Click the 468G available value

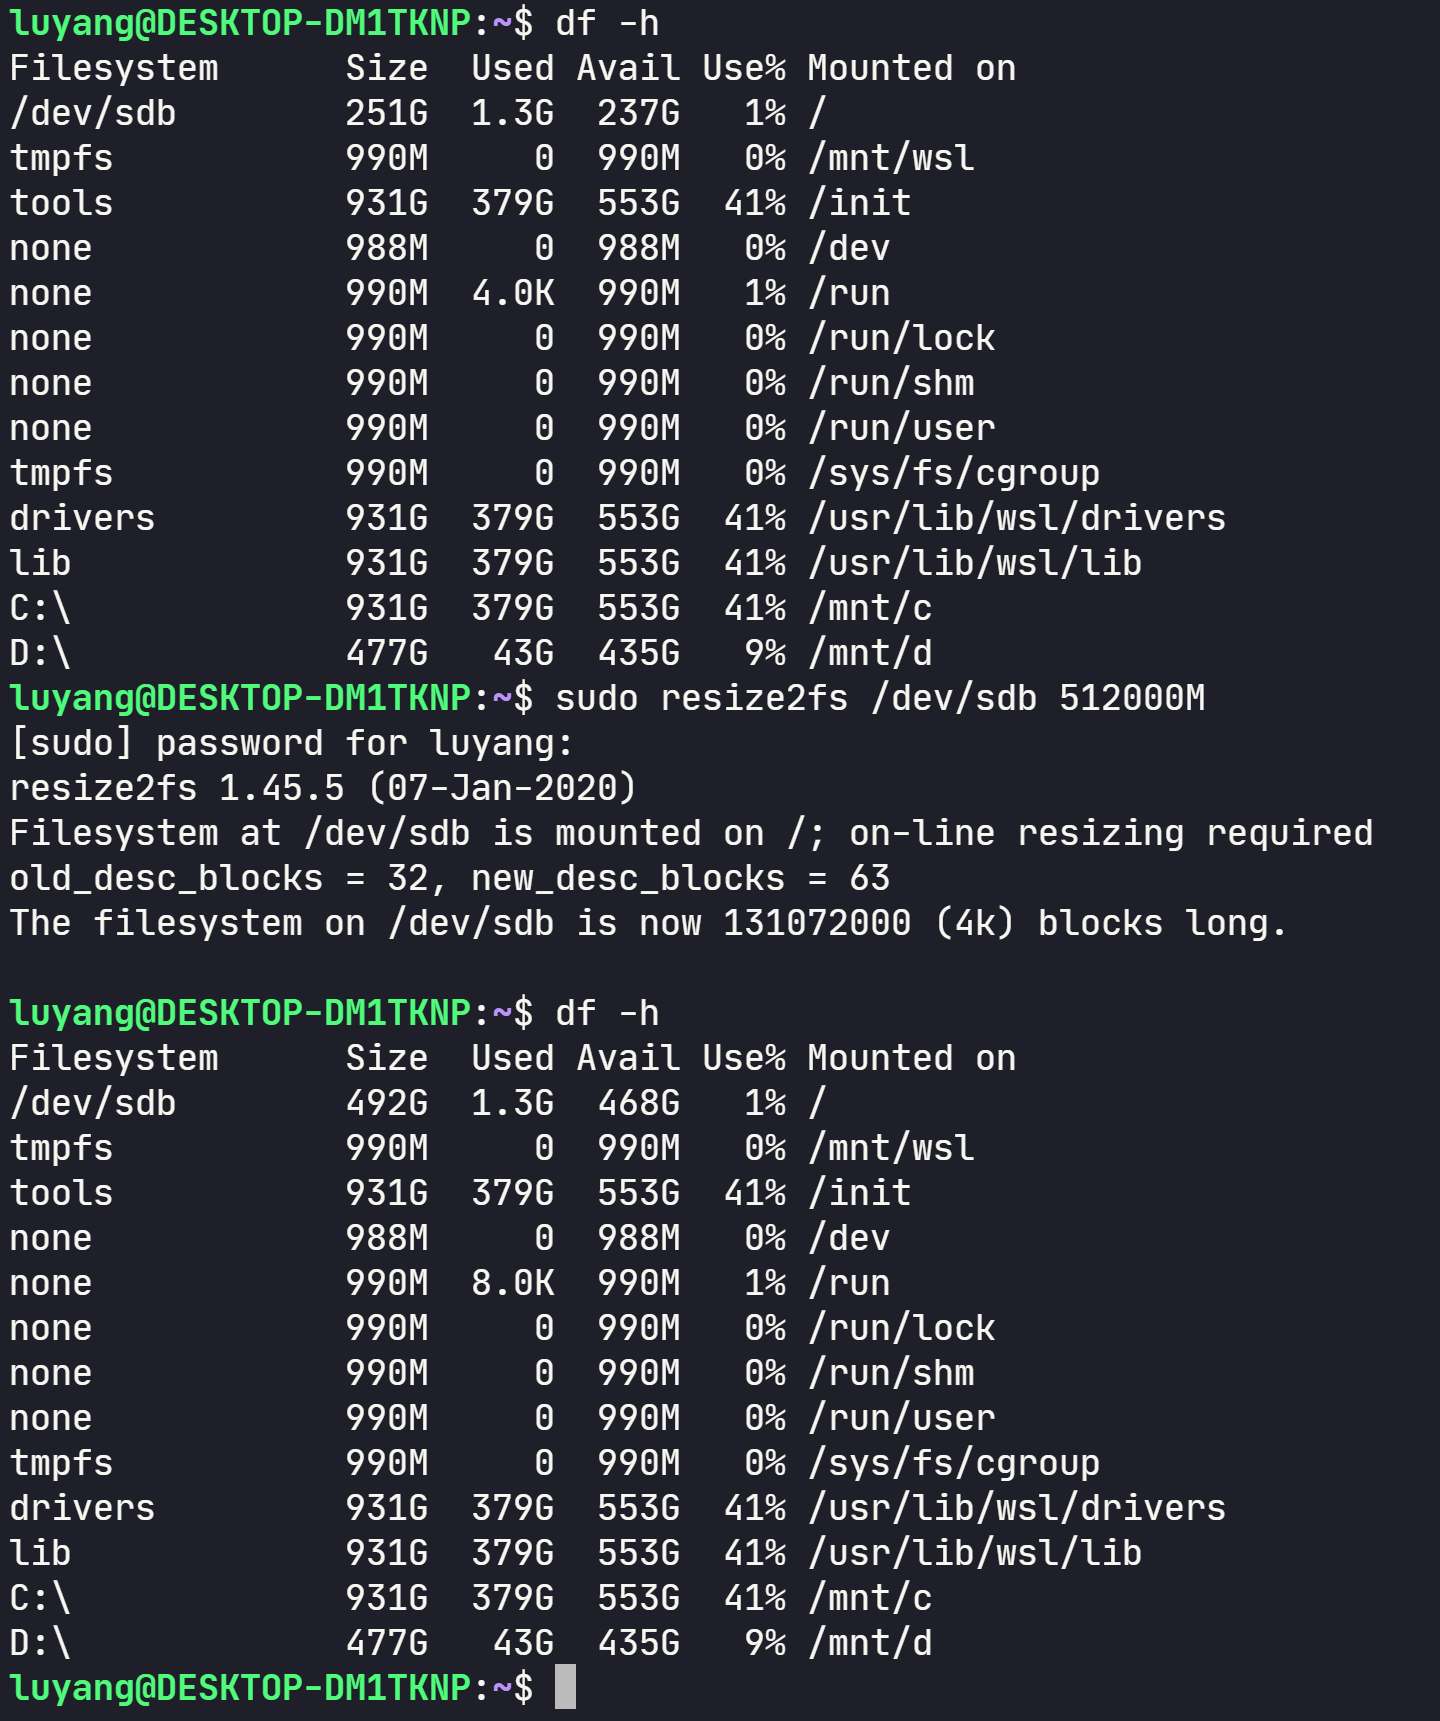pyautogui.click(x=639, y=1103)
